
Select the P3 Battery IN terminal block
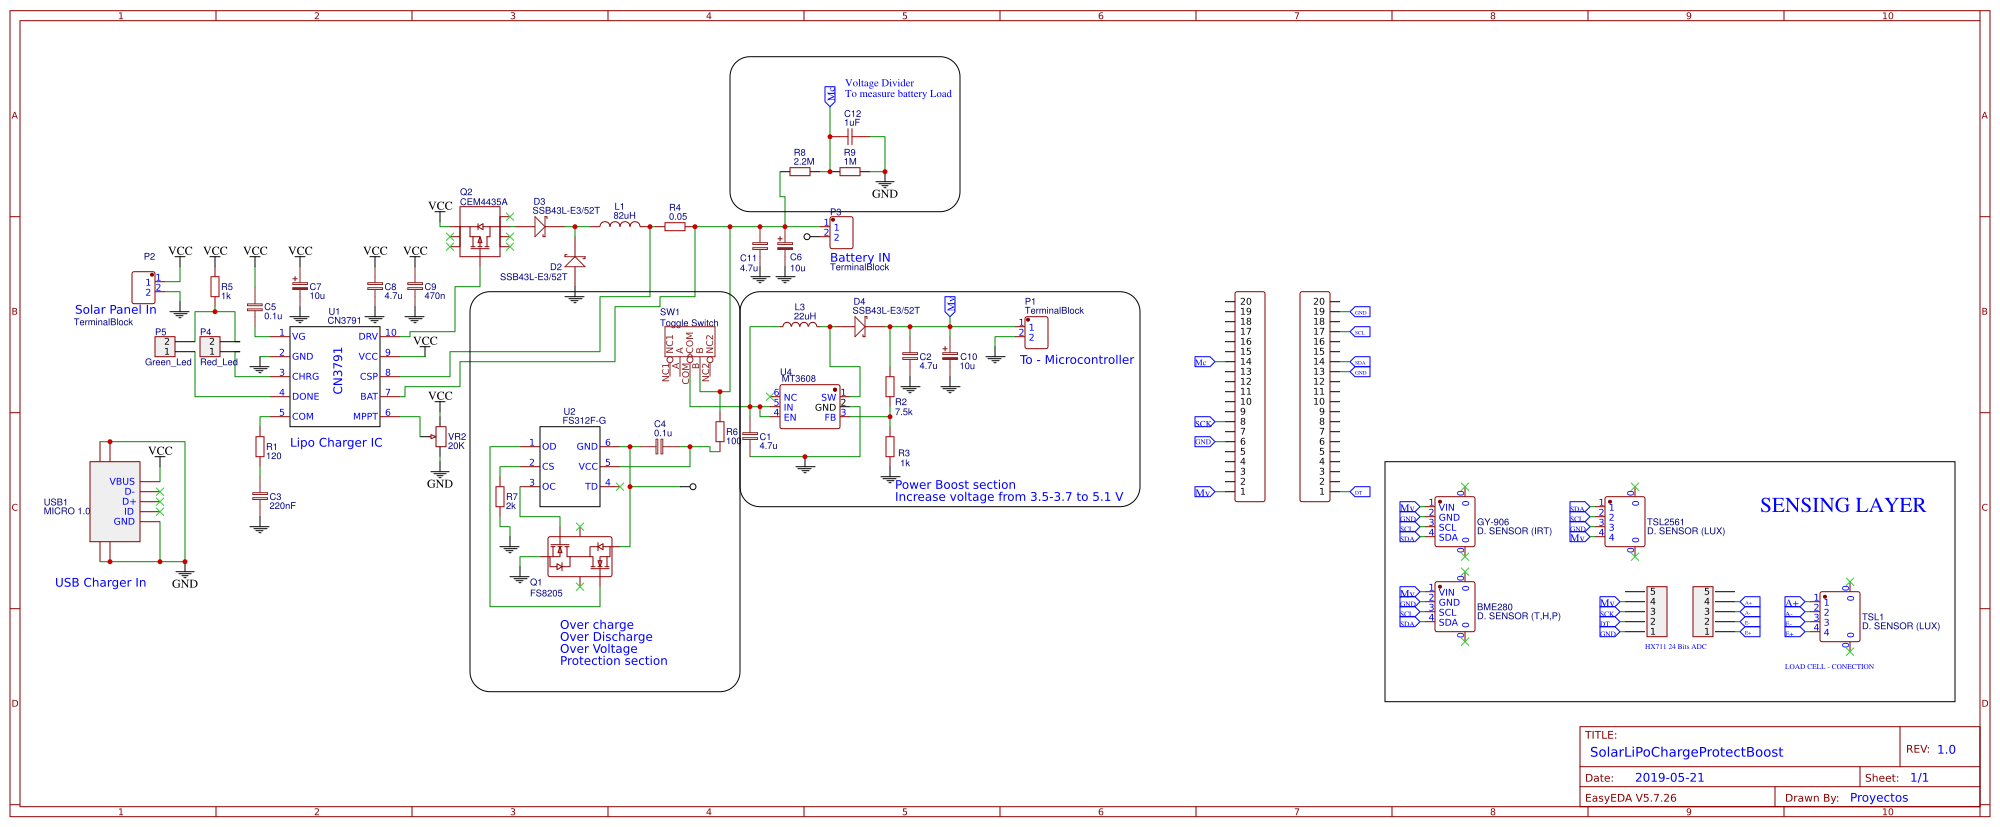pyautogui.click(x=841, y=233)
